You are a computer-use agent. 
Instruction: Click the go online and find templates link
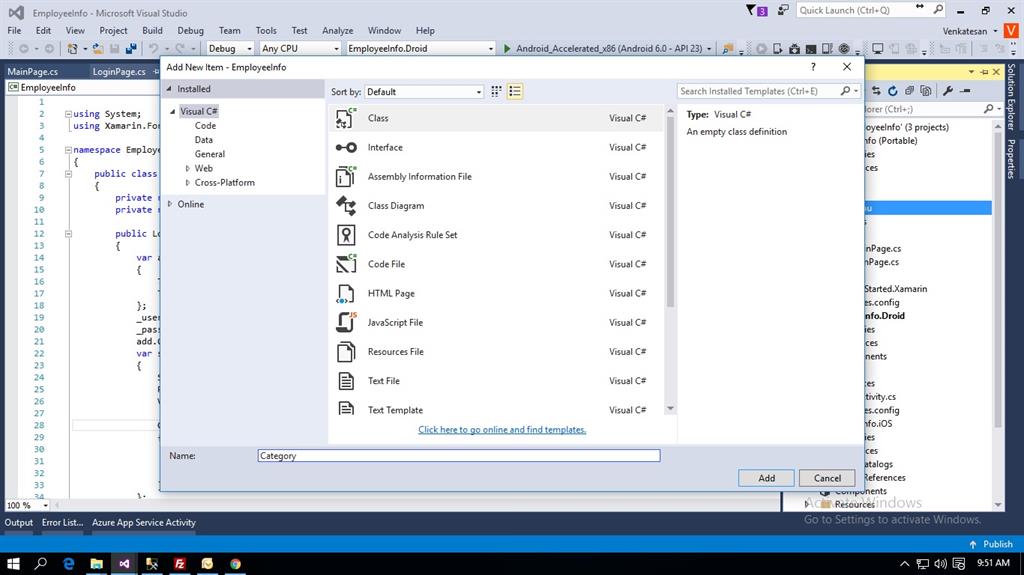click(x=502, y=430)
